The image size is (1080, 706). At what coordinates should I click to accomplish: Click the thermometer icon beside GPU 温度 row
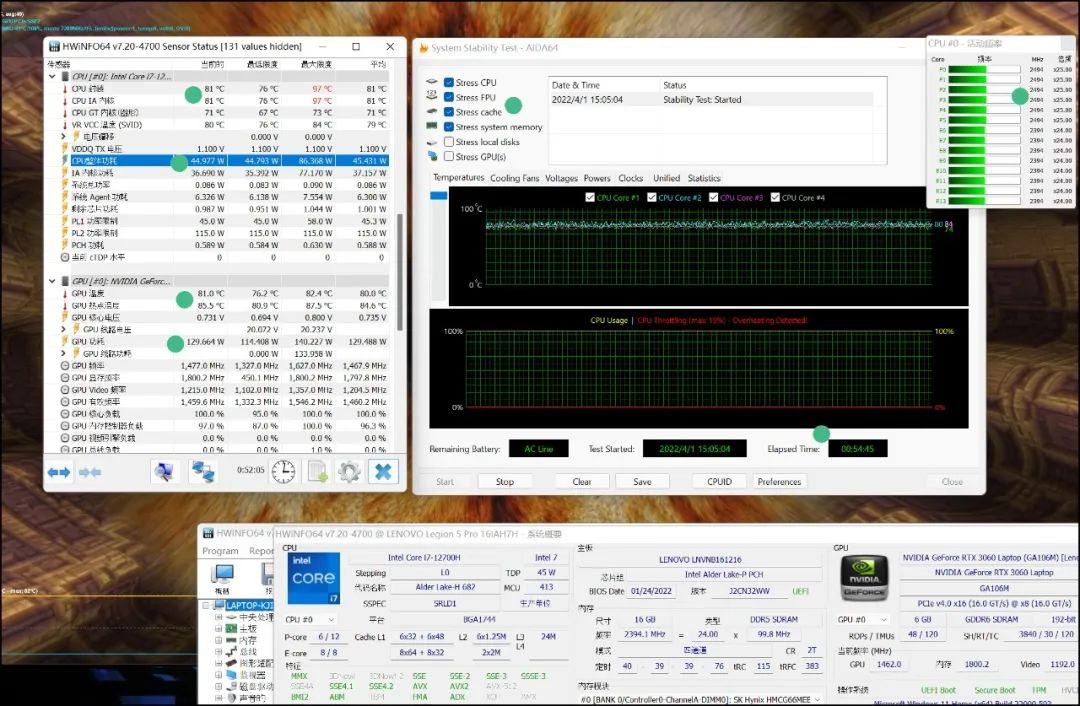pos(65,293)
